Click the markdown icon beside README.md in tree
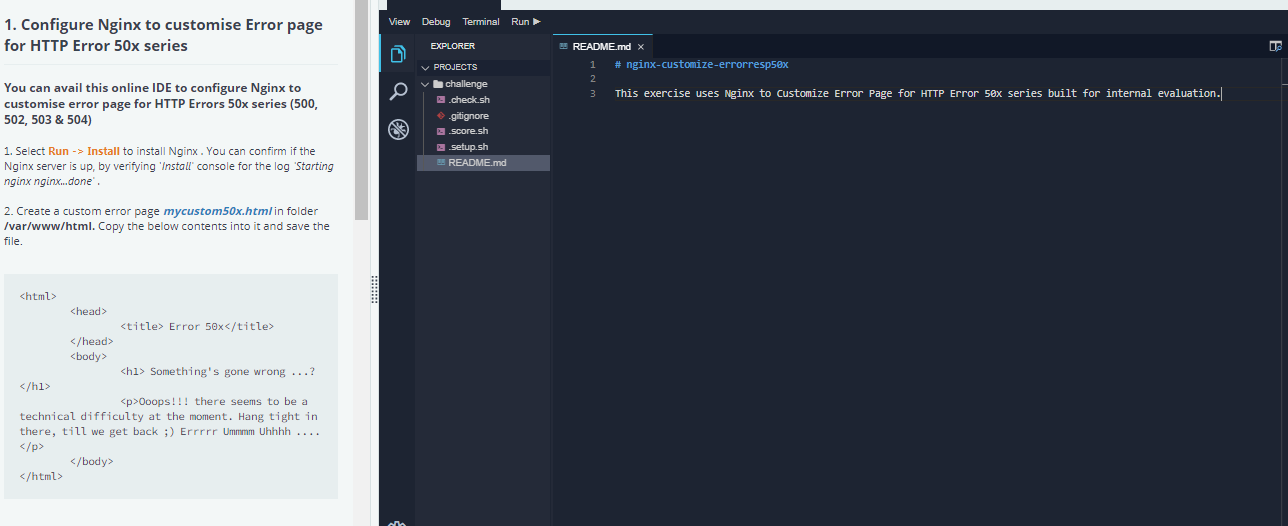This screenshot has width=1288, height=526. coord(440,162)
